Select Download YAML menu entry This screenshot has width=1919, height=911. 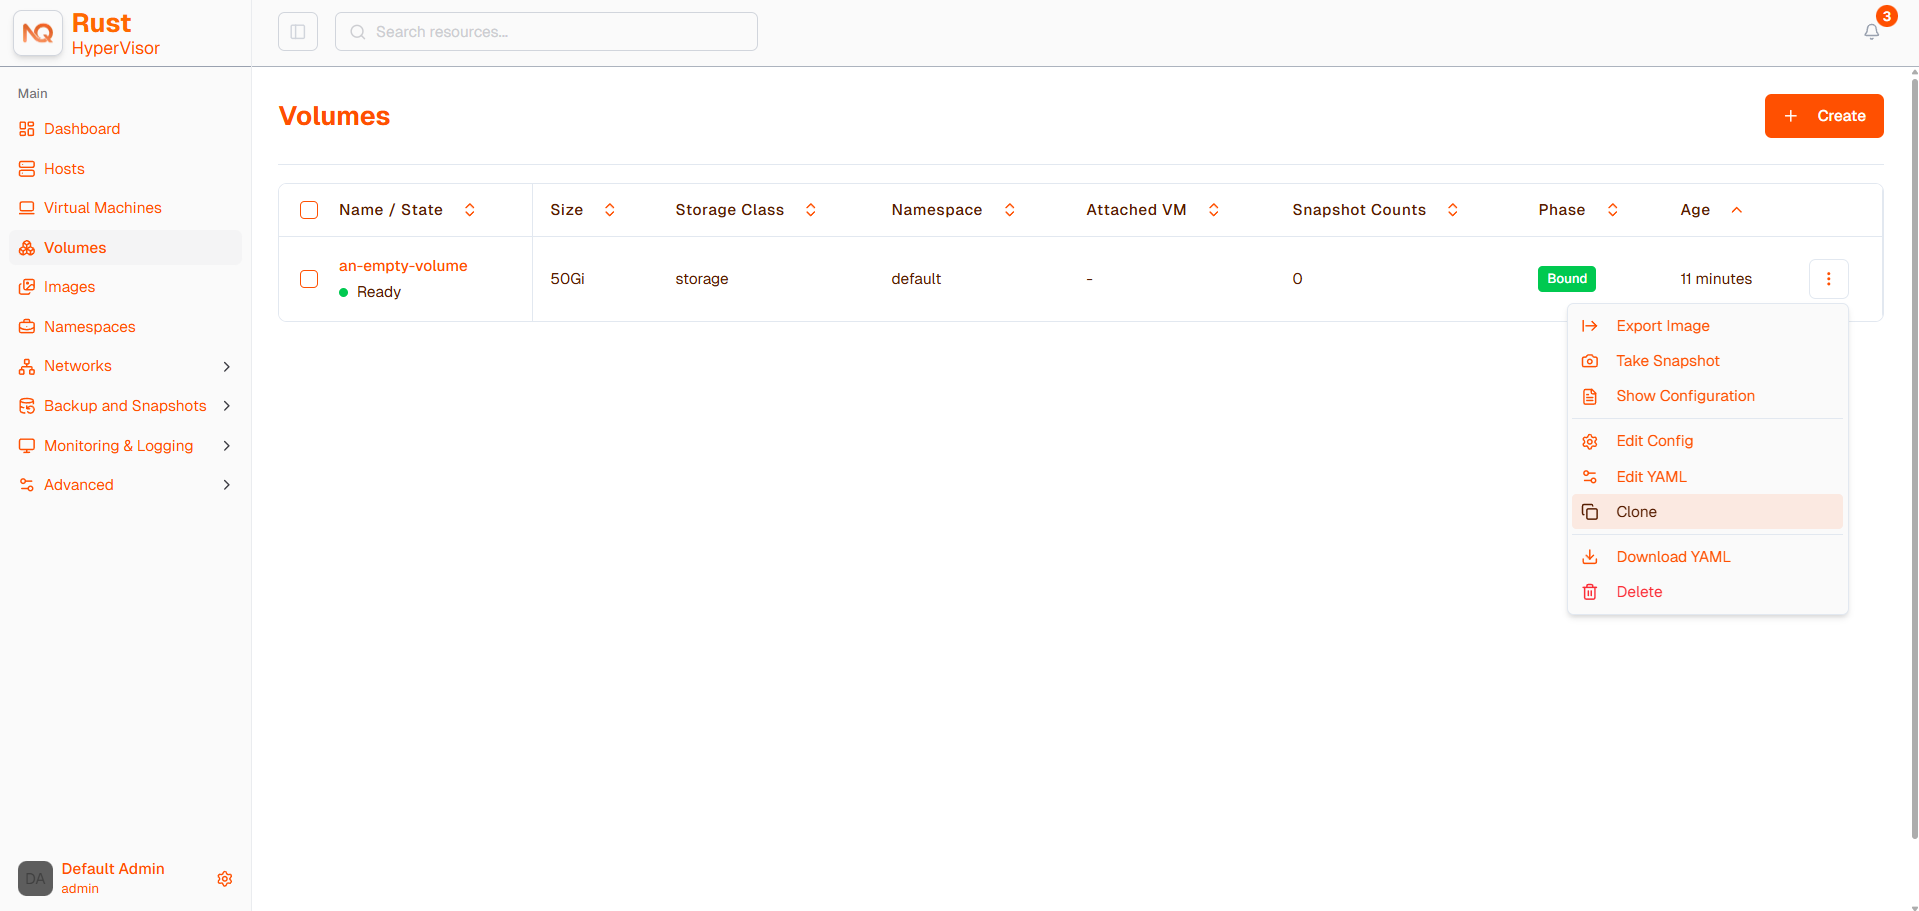[x=1707, y=557]
